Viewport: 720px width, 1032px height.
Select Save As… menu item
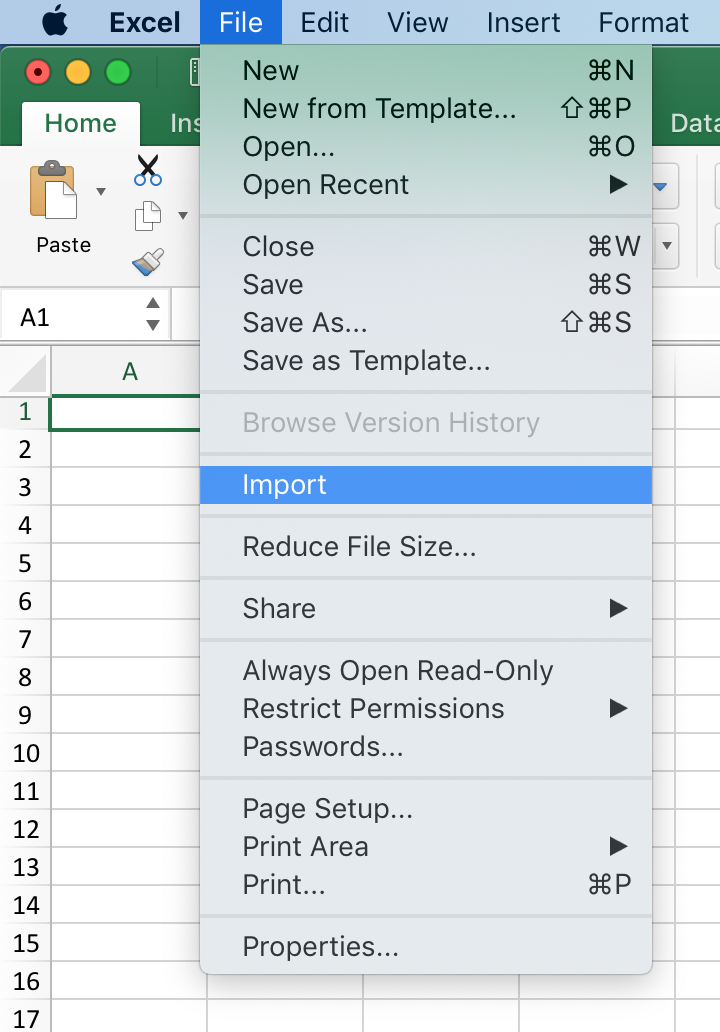[x=426, y=322]
